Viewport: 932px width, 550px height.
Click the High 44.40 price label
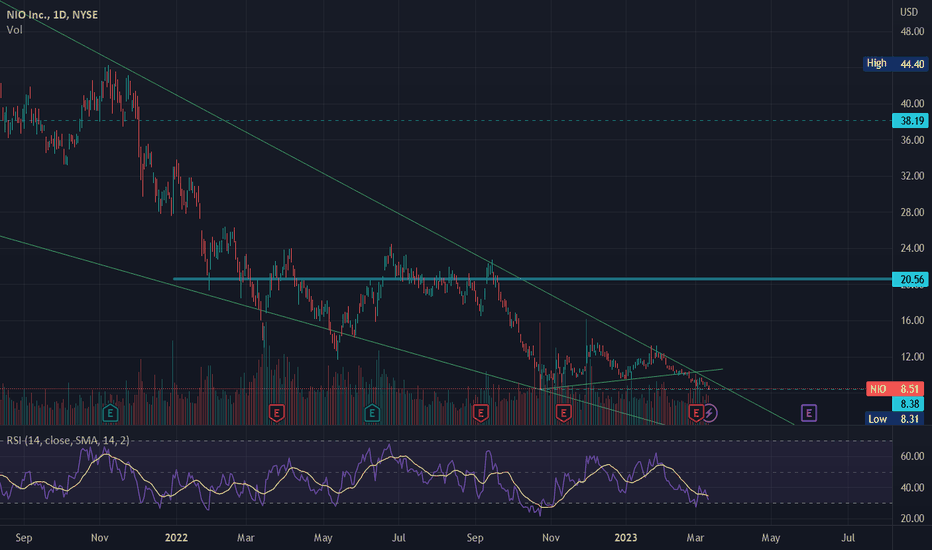tap(895, 64)
